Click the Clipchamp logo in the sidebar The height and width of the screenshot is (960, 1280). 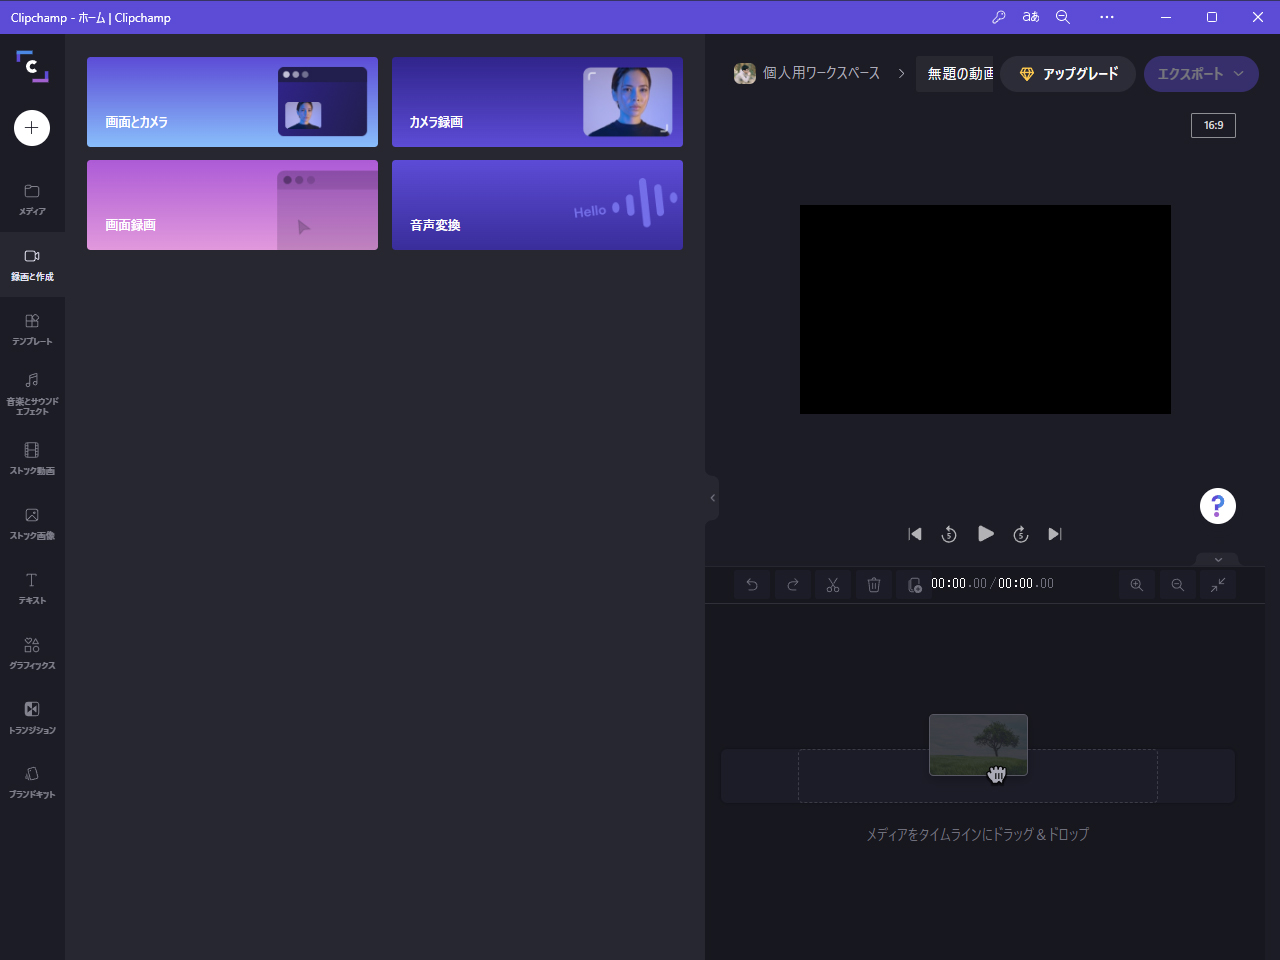coord(32,66)
